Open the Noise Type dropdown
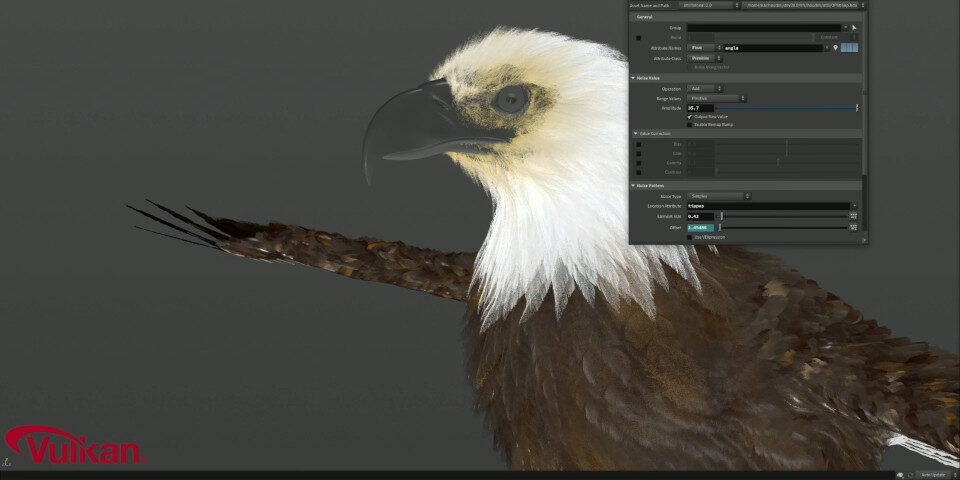The image size is (960, 480). click(x=719, y=196)
